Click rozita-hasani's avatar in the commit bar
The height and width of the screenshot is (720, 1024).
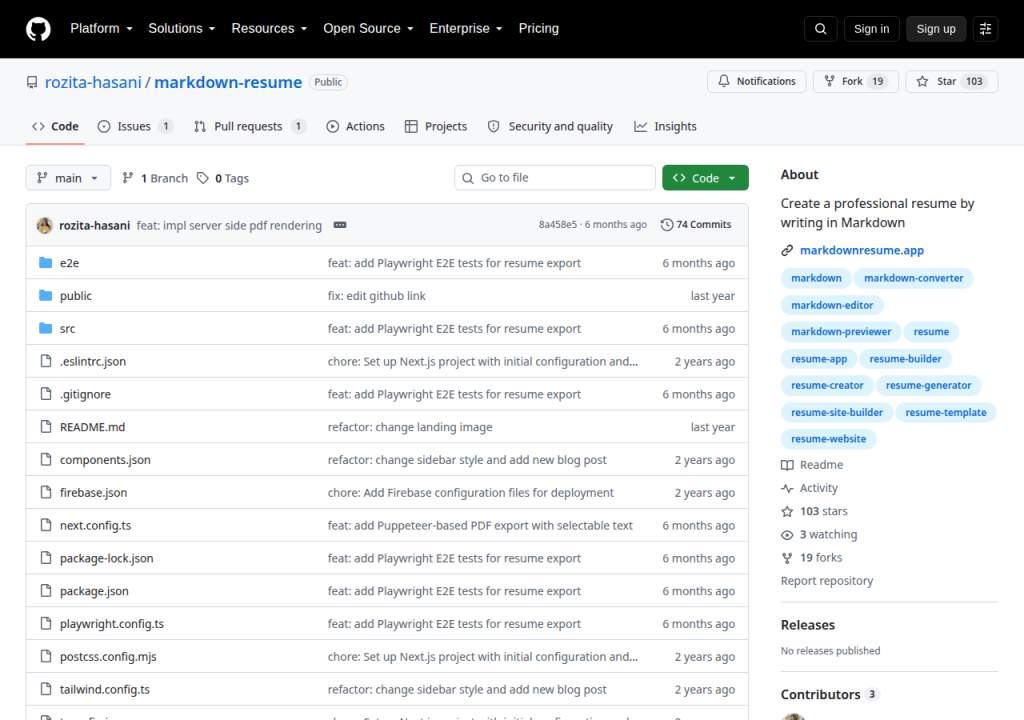coord(44,225)
